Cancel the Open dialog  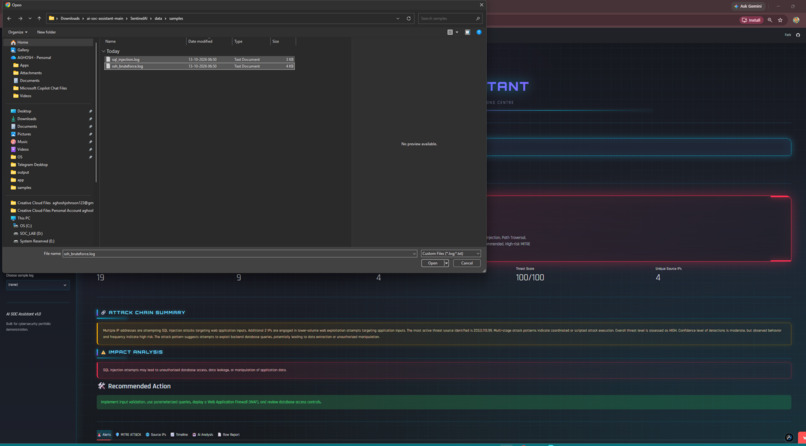tap(467, 263)
